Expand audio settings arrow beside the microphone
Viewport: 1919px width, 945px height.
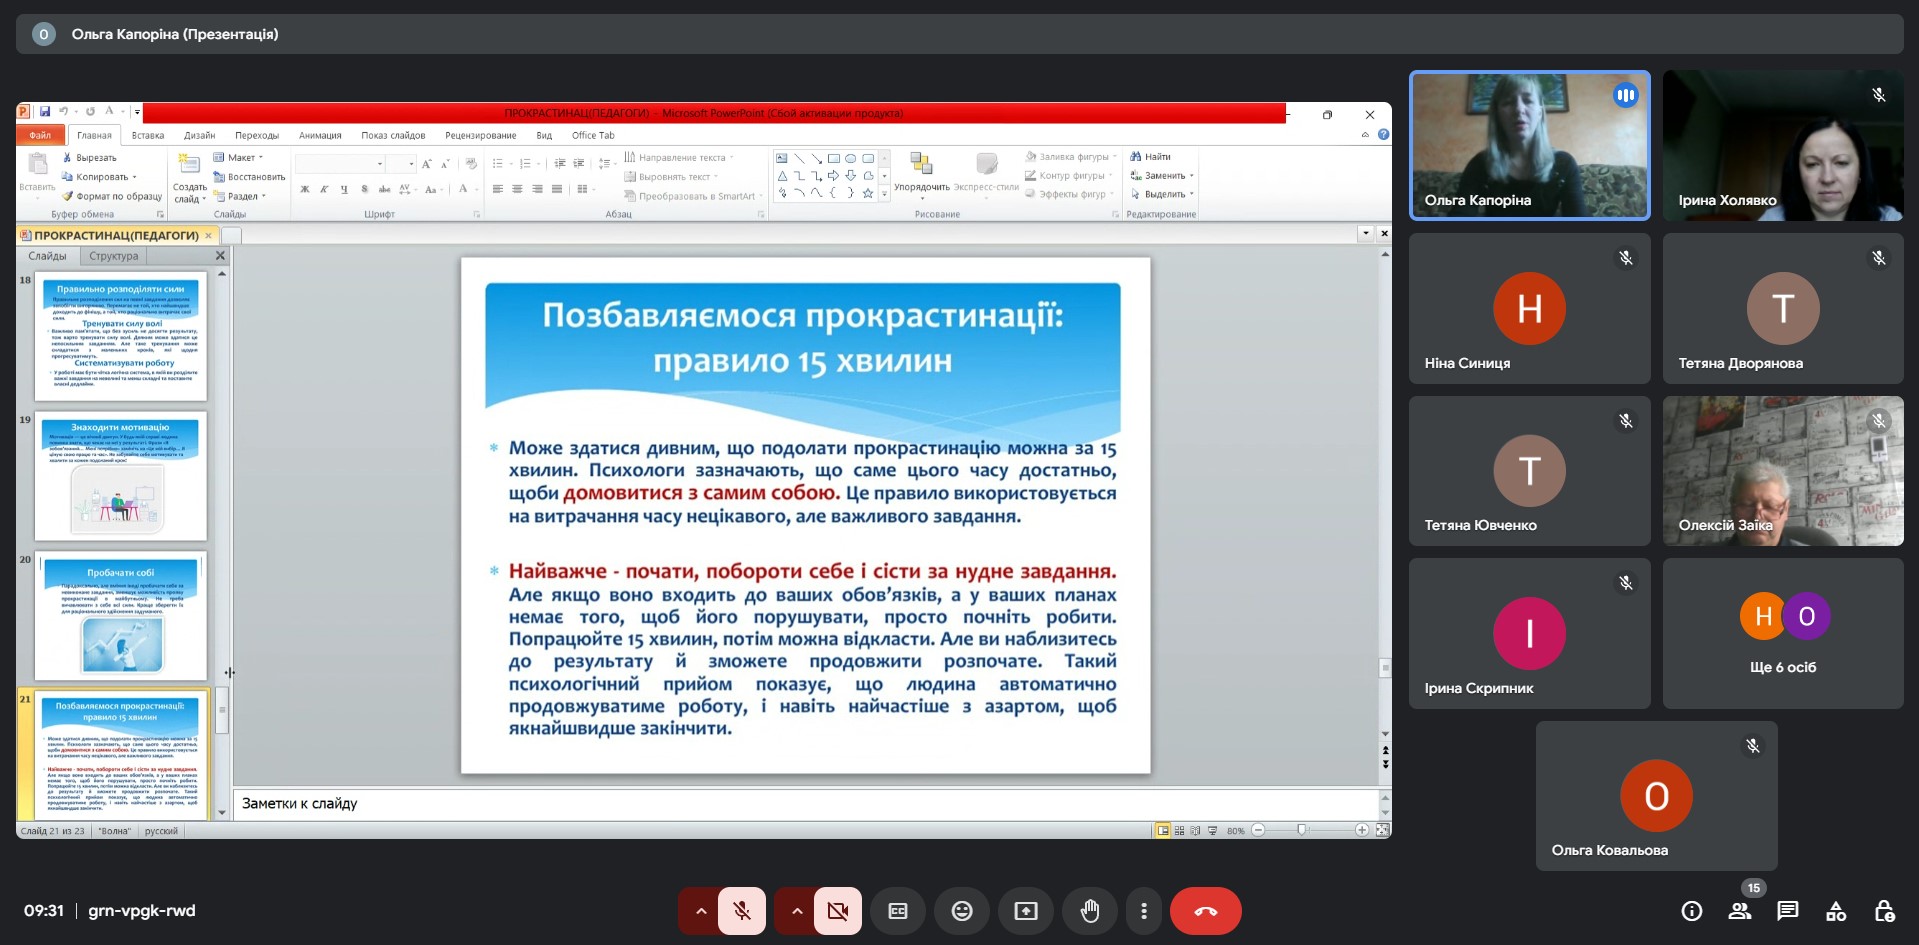tap(700, 911)
